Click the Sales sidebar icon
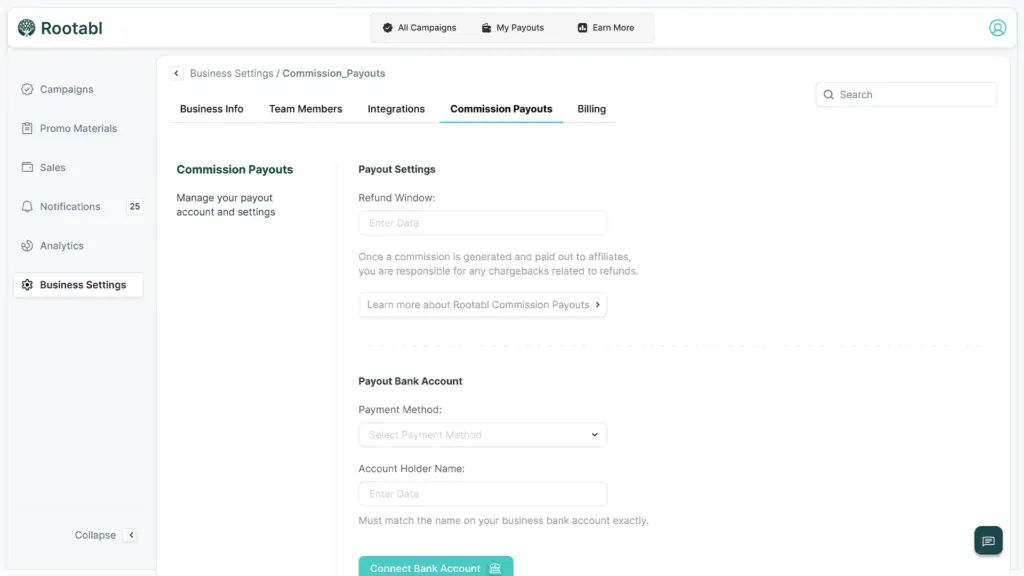The width and height of the screenshot is (1024, 576). click(27, 167)
